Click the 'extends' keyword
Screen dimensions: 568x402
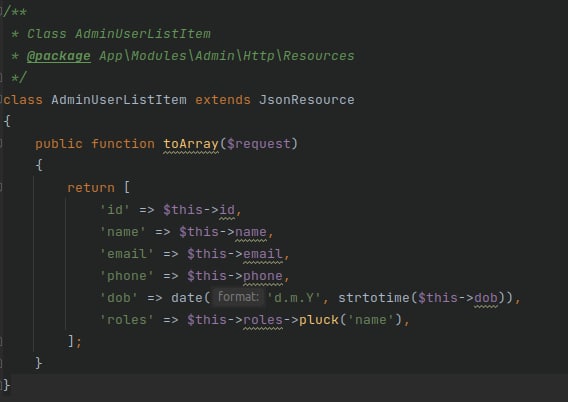(x=223, y=100)
